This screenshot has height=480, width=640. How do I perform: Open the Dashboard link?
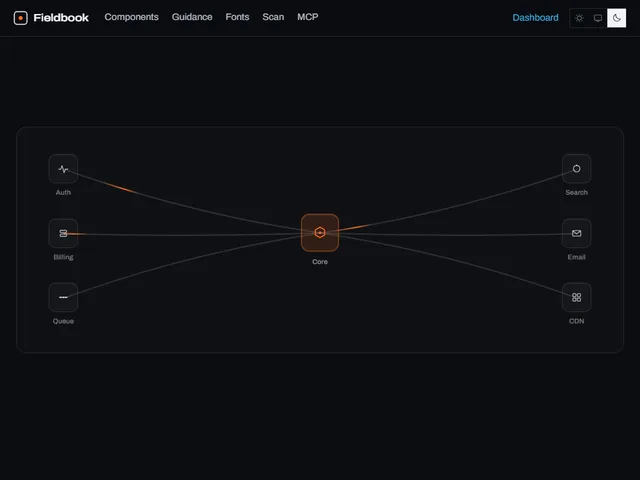(x=536, y=18)
